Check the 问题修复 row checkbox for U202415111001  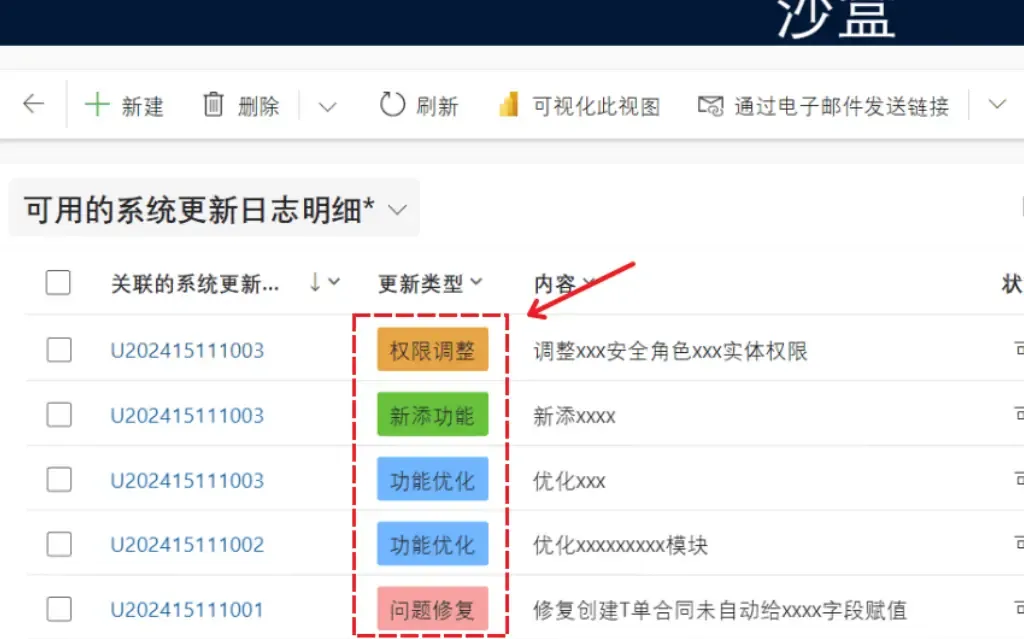tap(57, 610)
